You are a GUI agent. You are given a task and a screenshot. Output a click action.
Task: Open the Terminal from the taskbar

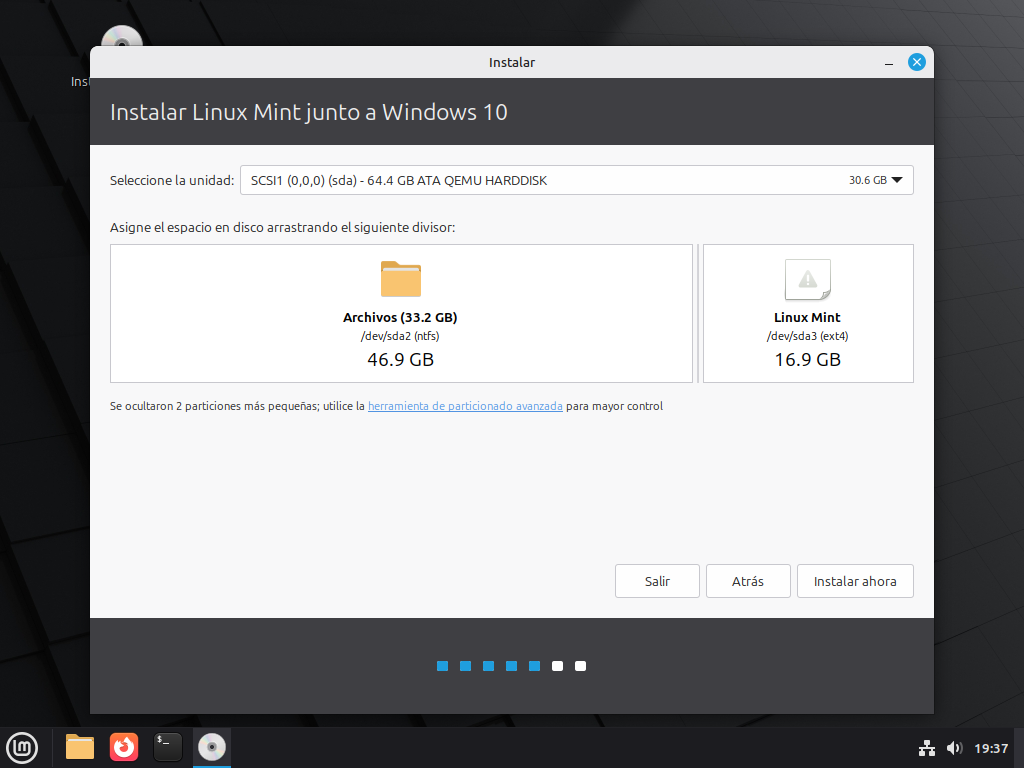point(168,747)
